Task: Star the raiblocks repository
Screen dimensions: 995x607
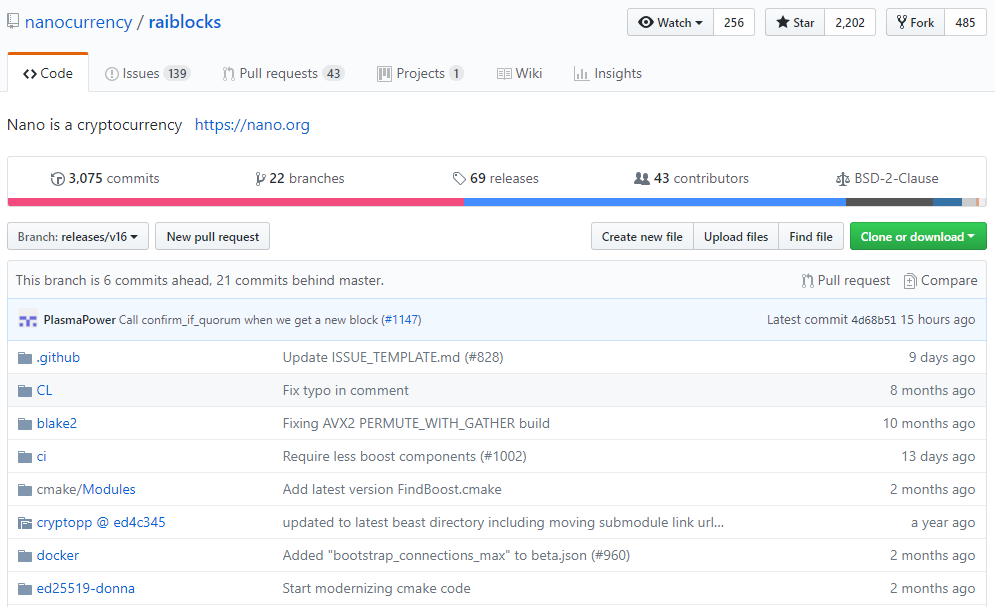Action: point(794,22)
